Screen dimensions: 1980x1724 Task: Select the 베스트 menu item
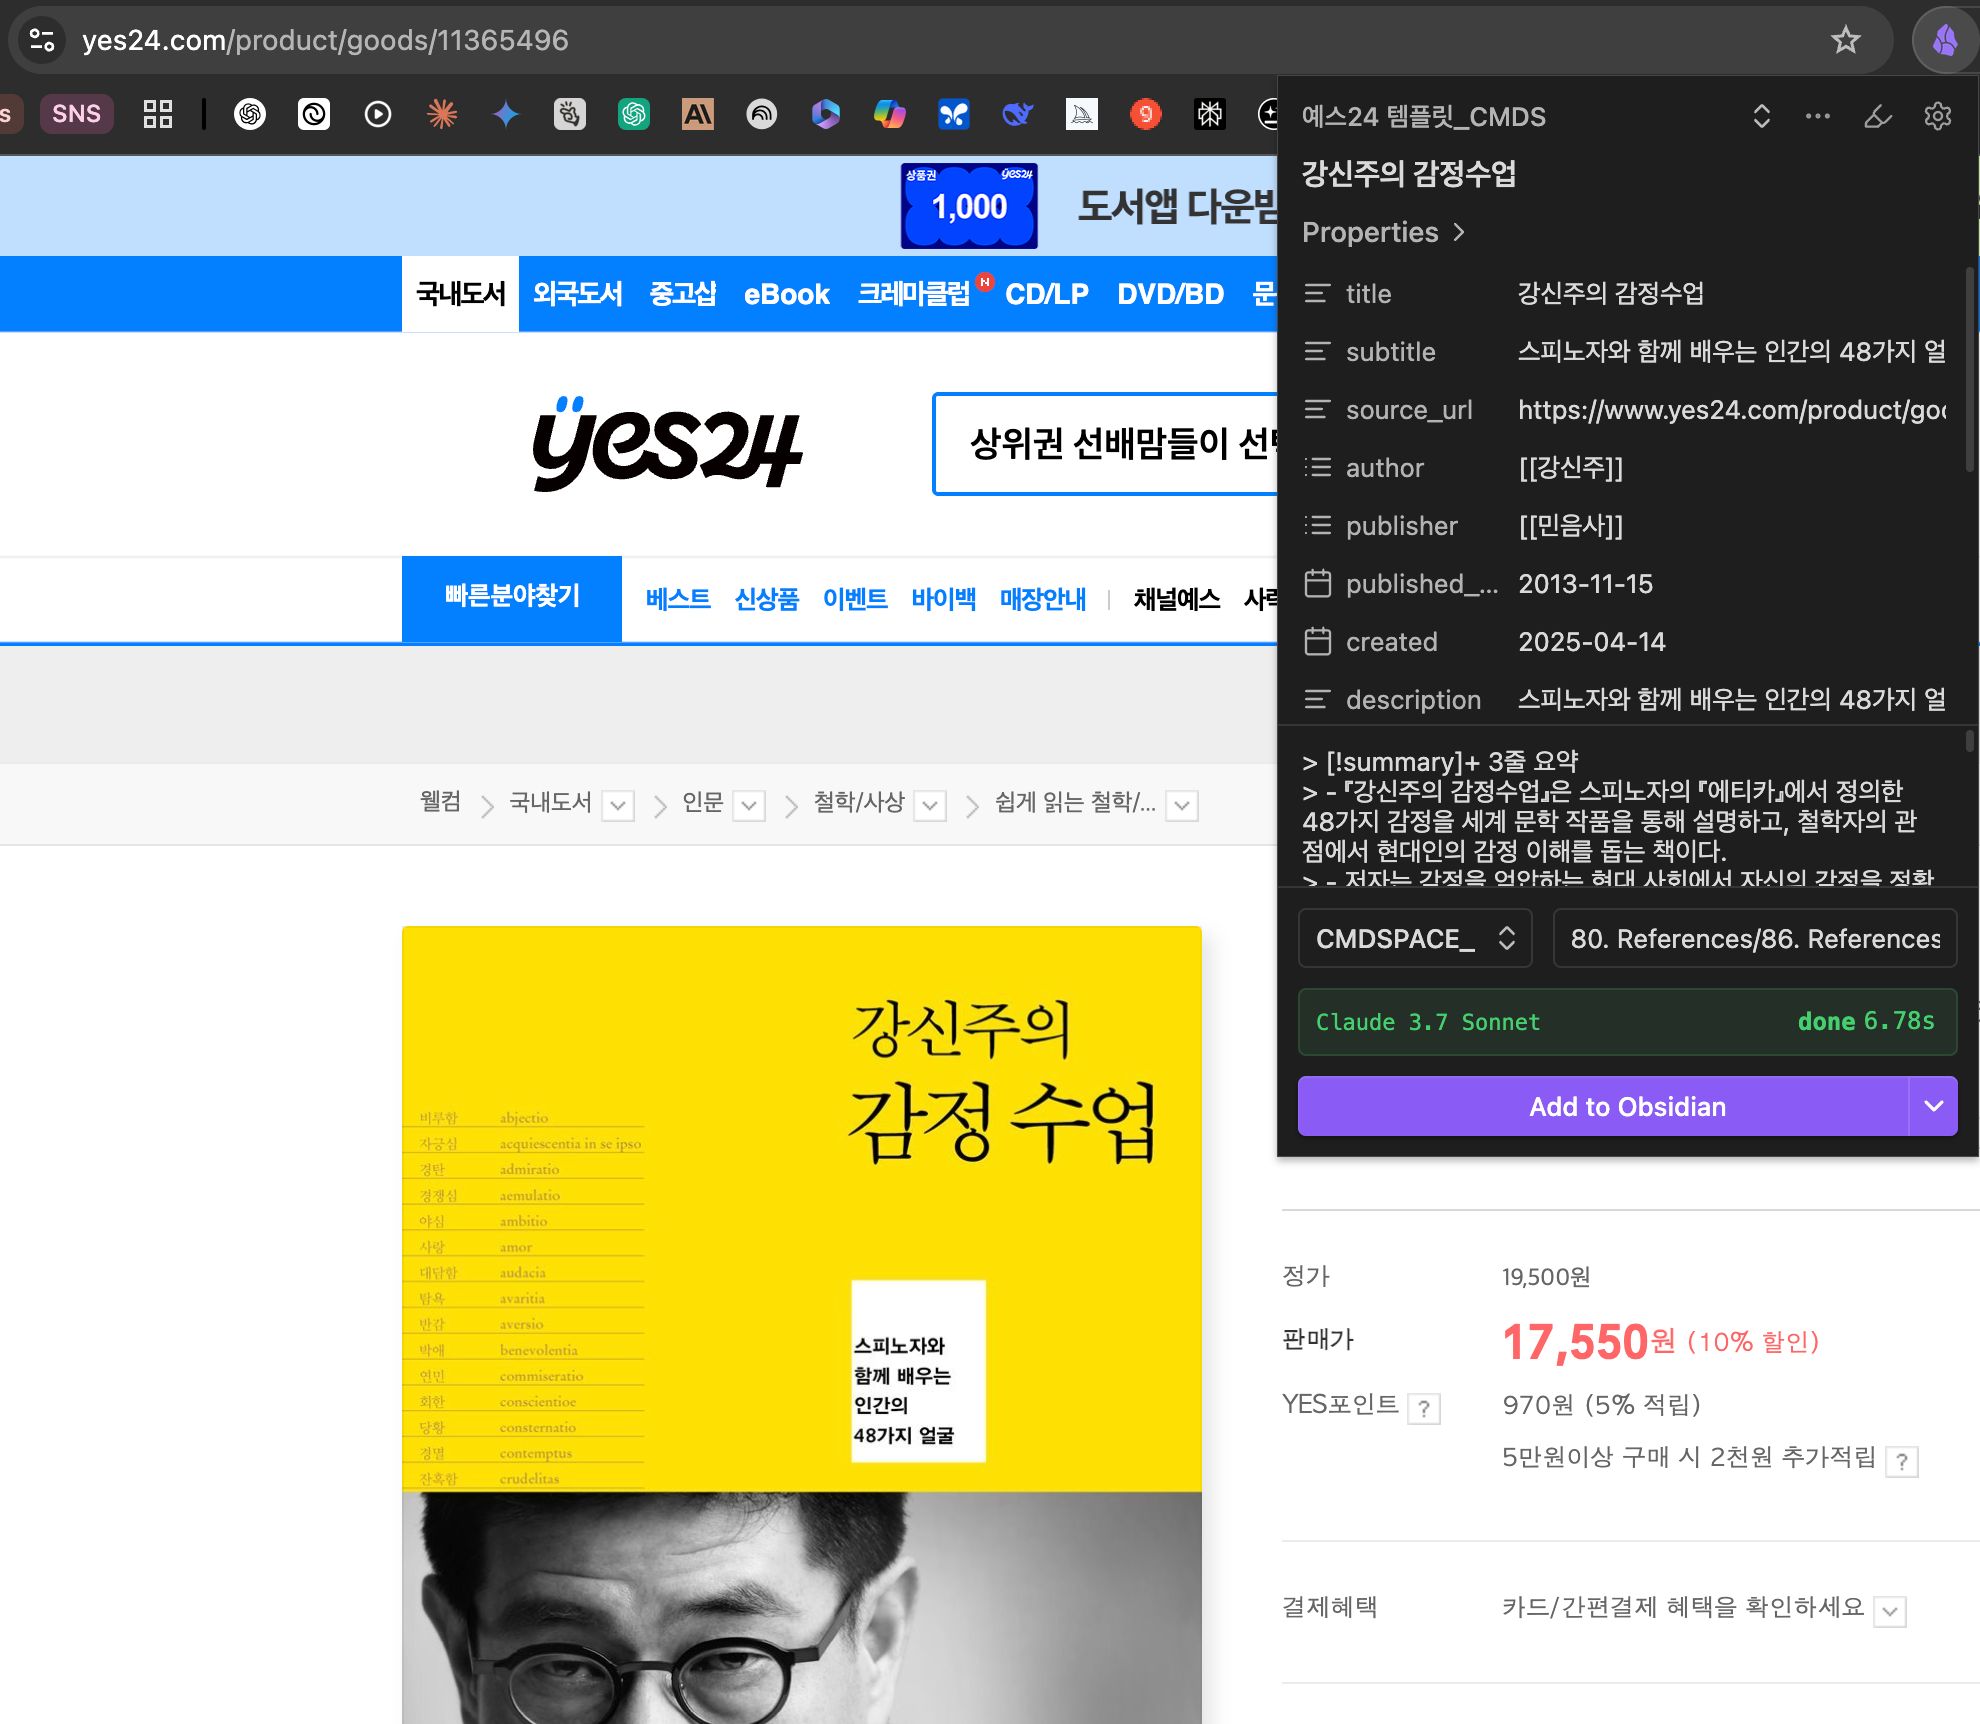(679, 598)
